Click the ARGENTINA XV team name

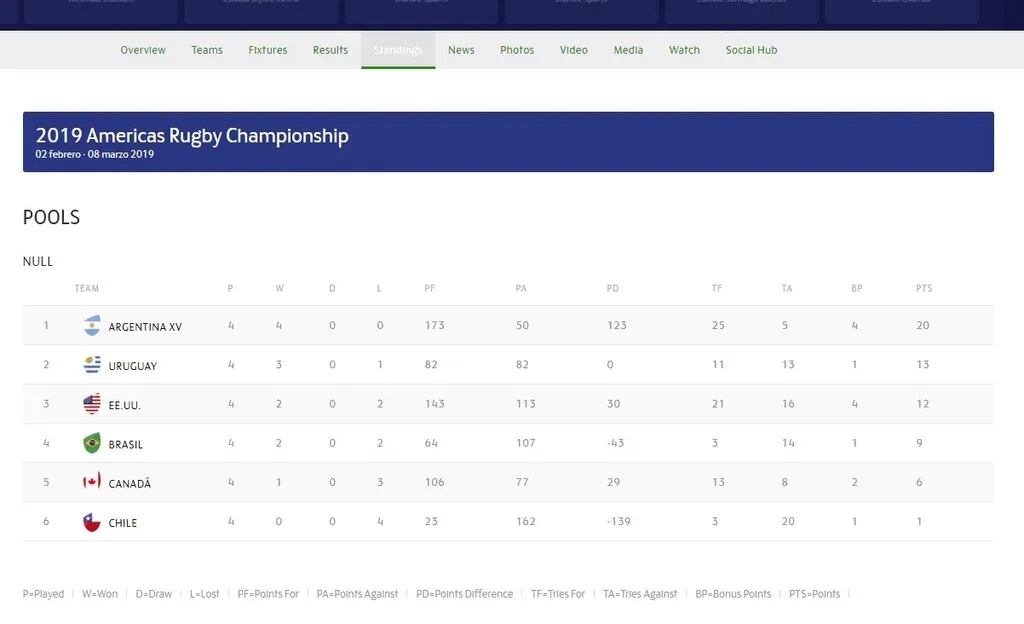(145, 327)
